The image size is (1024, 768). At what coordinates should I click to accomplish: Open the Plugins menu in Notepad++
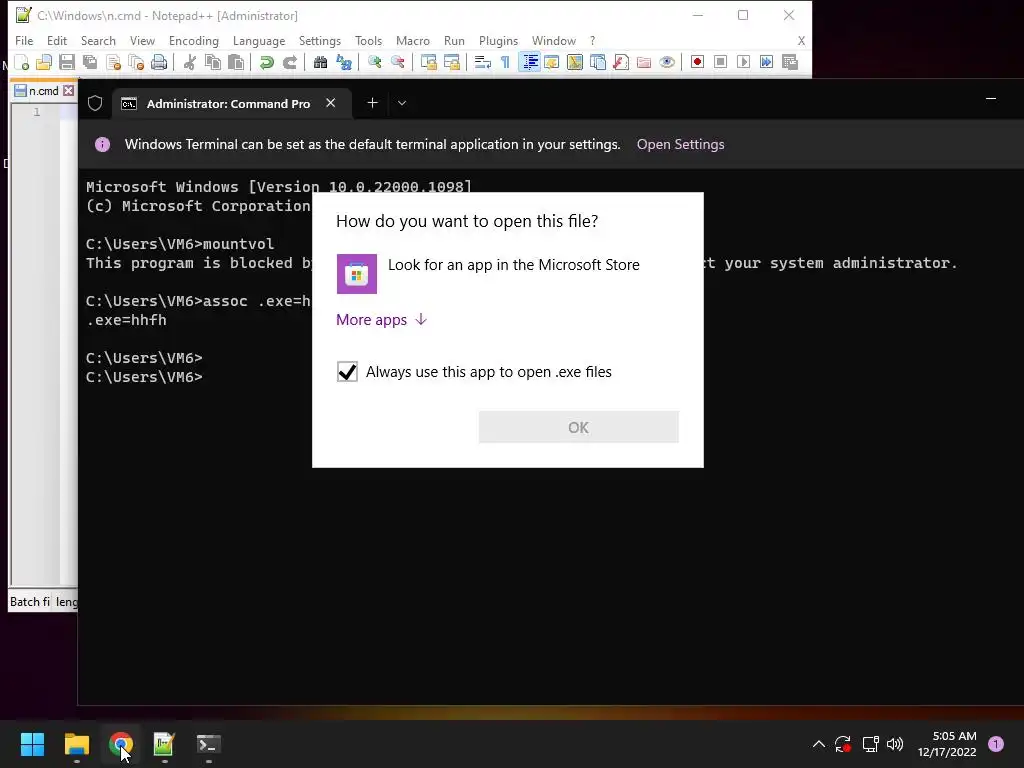(x=498, y=40)
